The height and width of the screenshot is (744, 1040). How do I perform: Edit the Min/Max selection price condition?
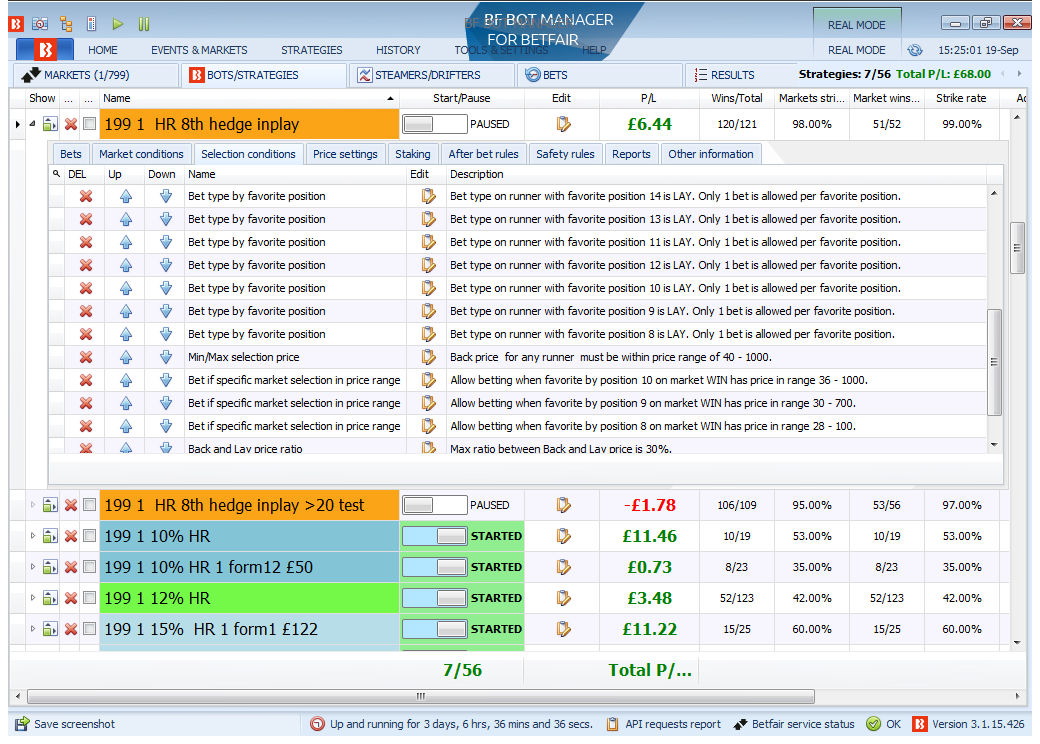428,357
